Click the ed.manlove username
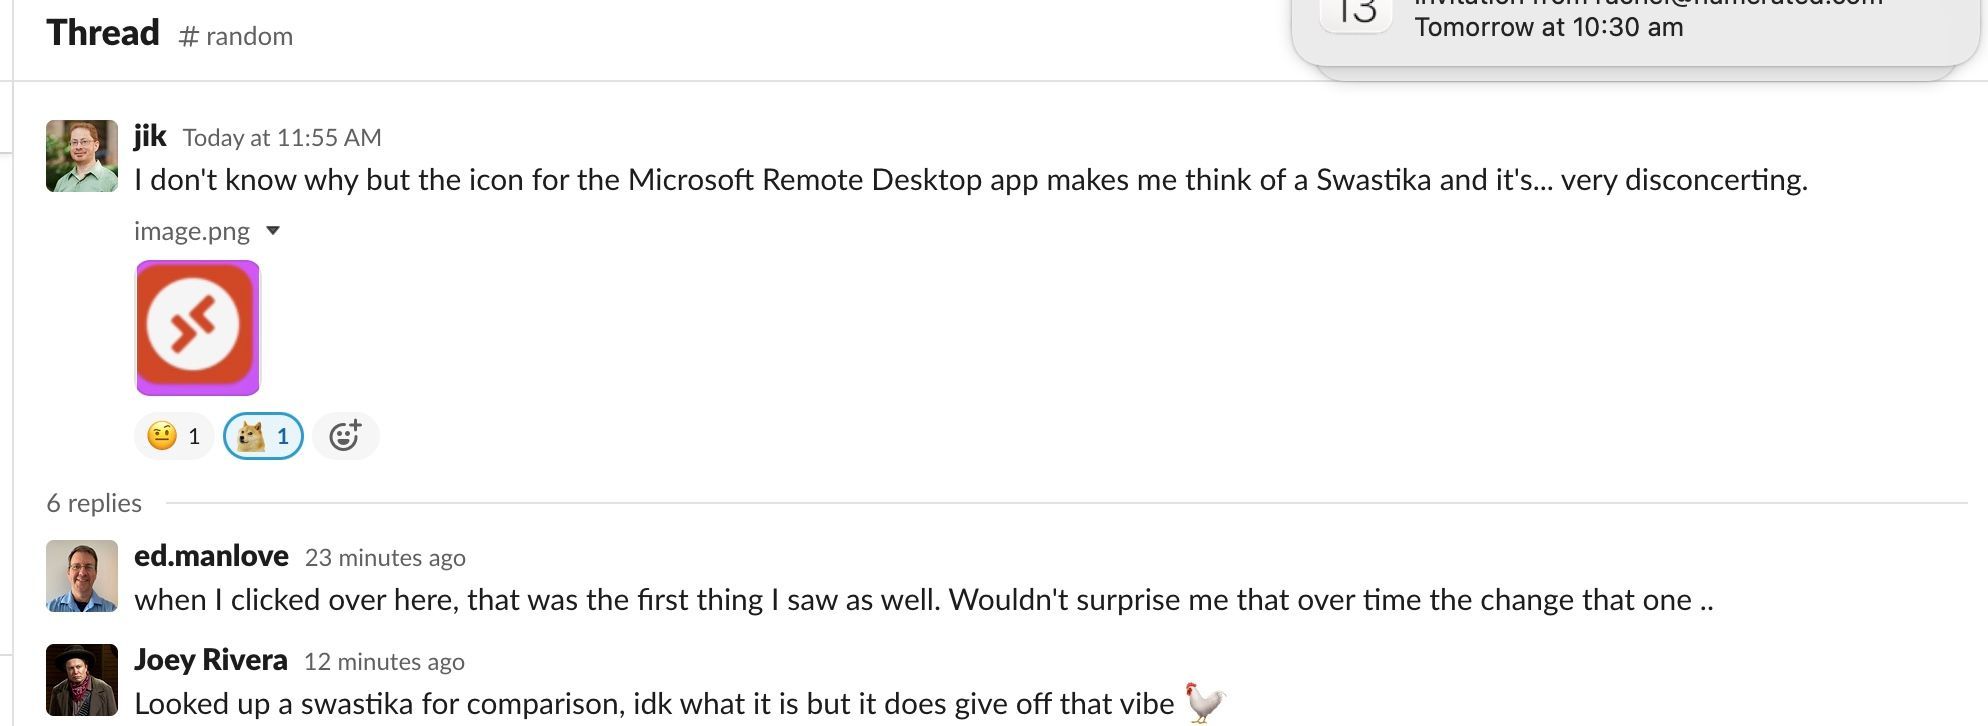This screenshot has width=1988, height=726. click(211, 556)
